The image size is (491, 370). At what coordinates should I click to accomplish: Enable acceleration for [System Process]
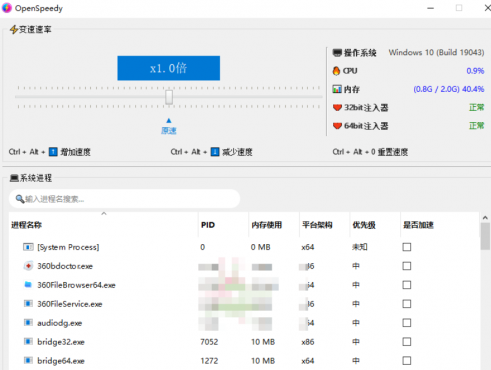(x=407, y=247)
